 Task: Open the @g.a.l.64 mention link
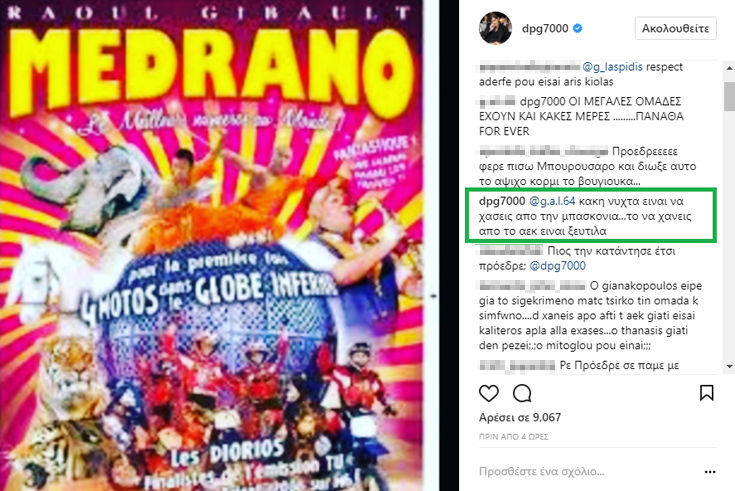click(552, 201)
